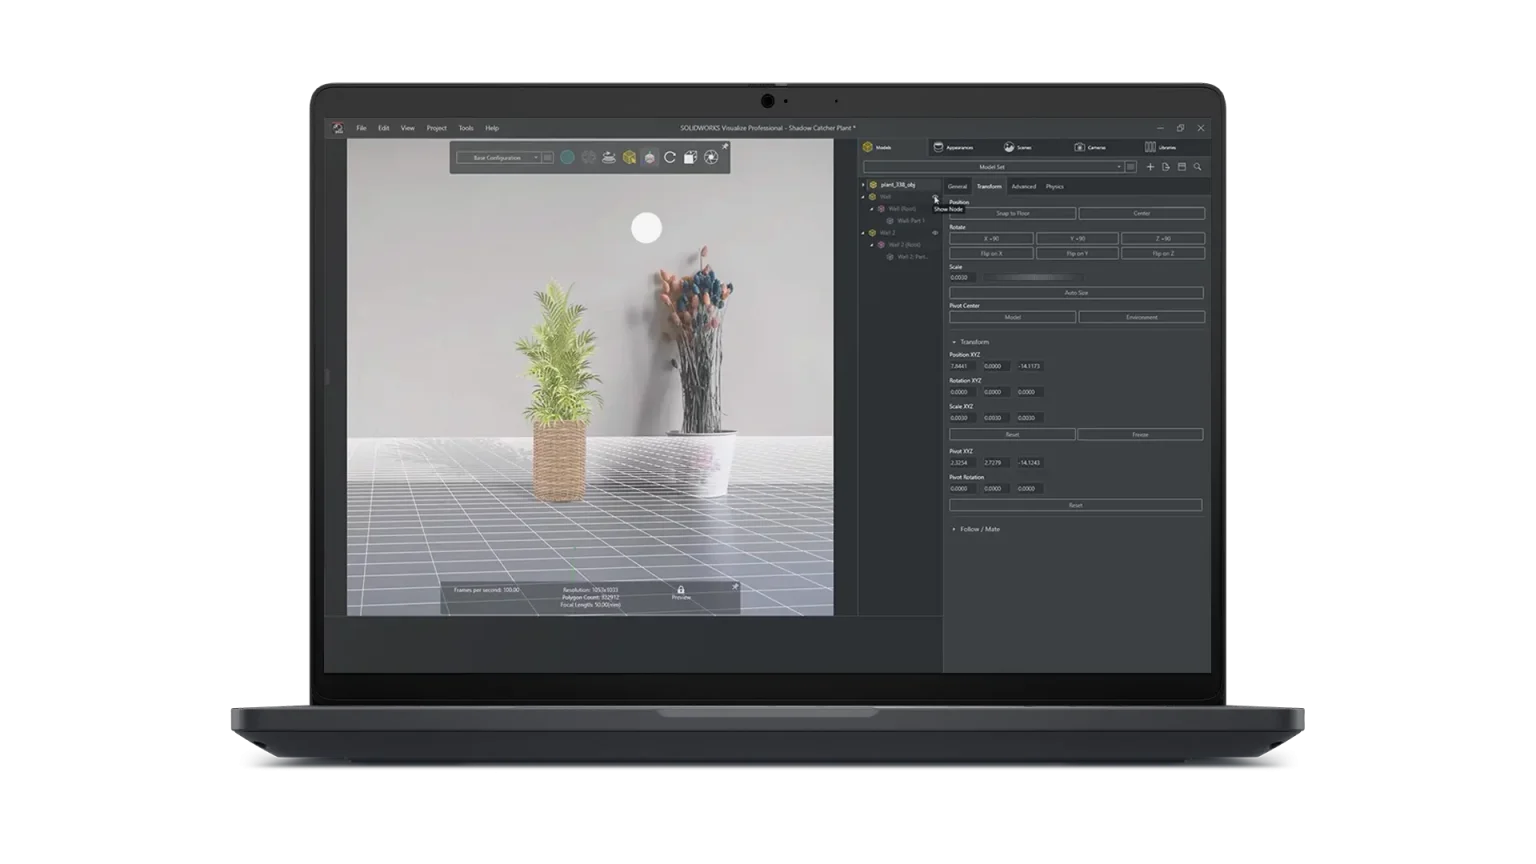The height and width of the screenshot is (864, 1536).
Task: Pin the viewport toolbar with pin icon
Action: [725, 147]
